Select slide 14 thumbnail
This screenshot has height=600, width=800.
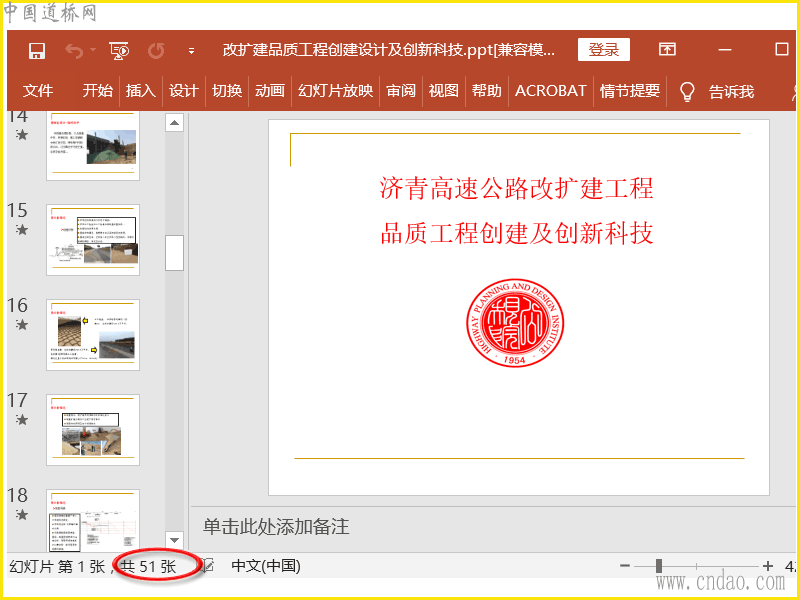pyautogui.click(x=93, y=145)
